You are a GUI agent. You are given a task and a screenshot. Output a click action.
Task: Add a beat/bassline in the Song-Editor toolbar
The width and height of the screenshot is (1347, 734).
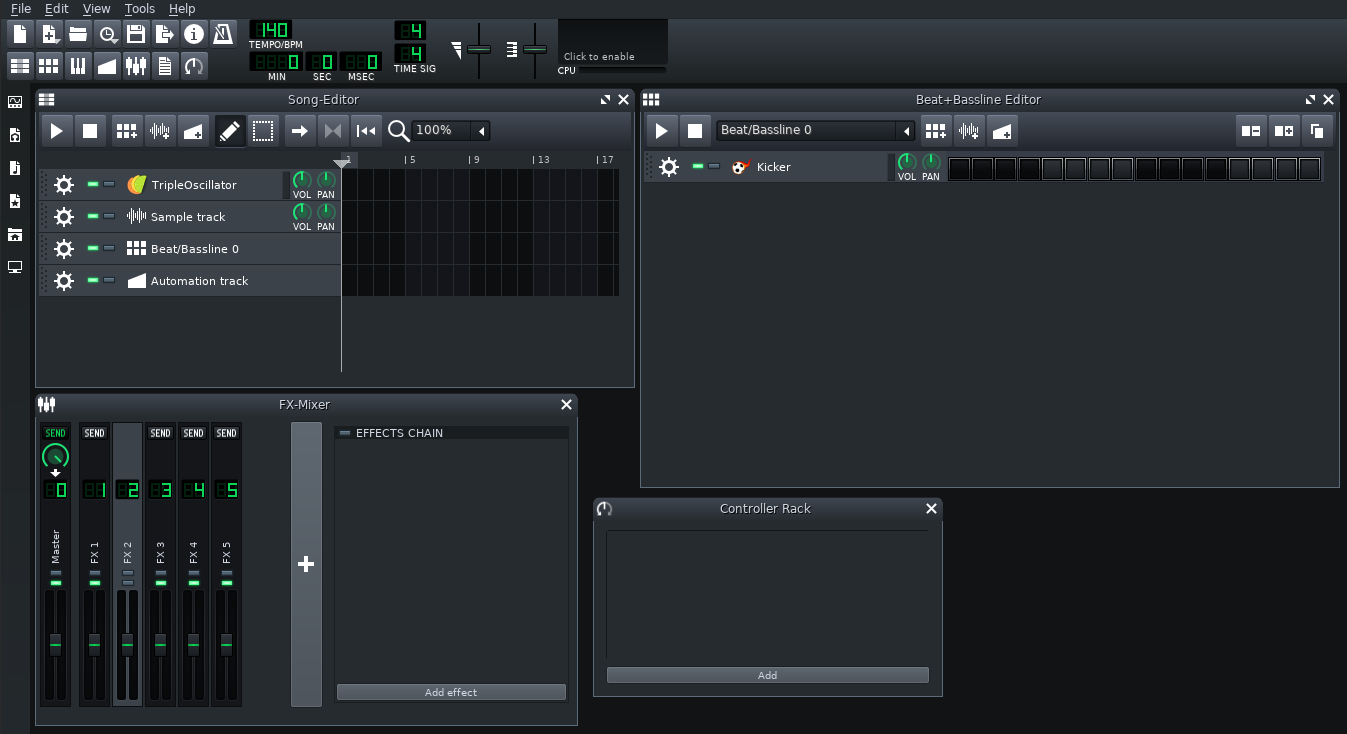126,131
